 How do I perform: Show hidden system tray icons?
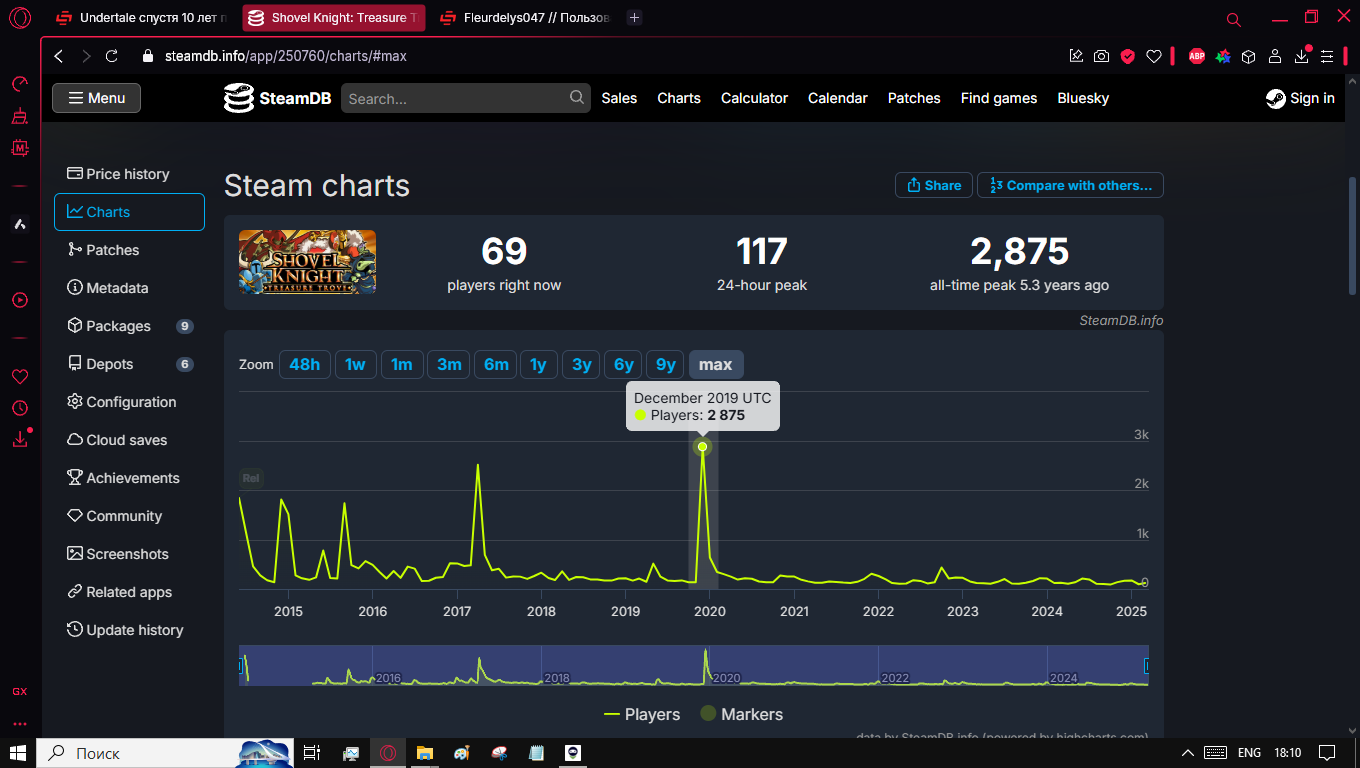[x=1188, y=753]
